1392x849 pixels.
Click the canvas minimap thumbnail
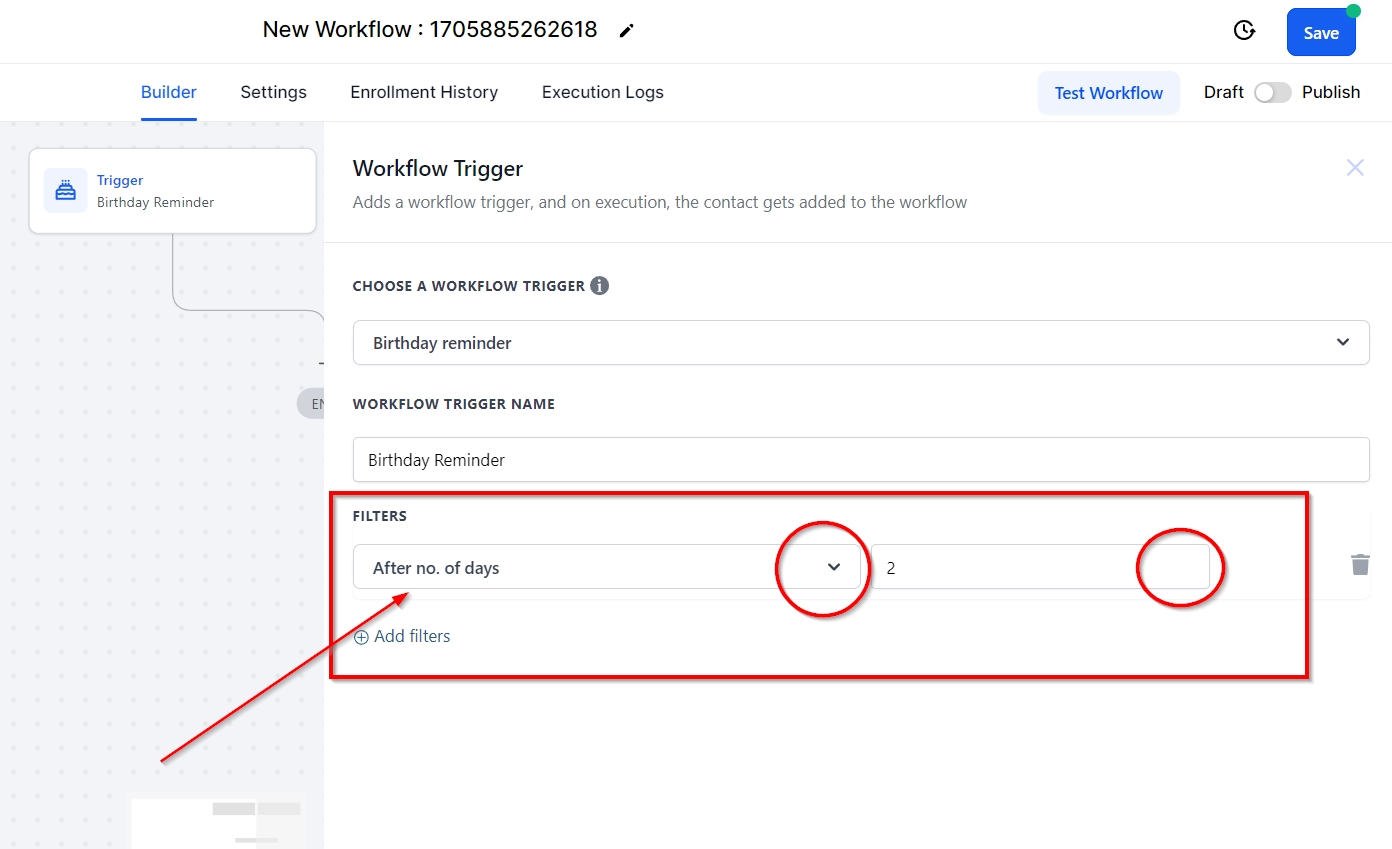pyautogui.click(x=218, y=822)
